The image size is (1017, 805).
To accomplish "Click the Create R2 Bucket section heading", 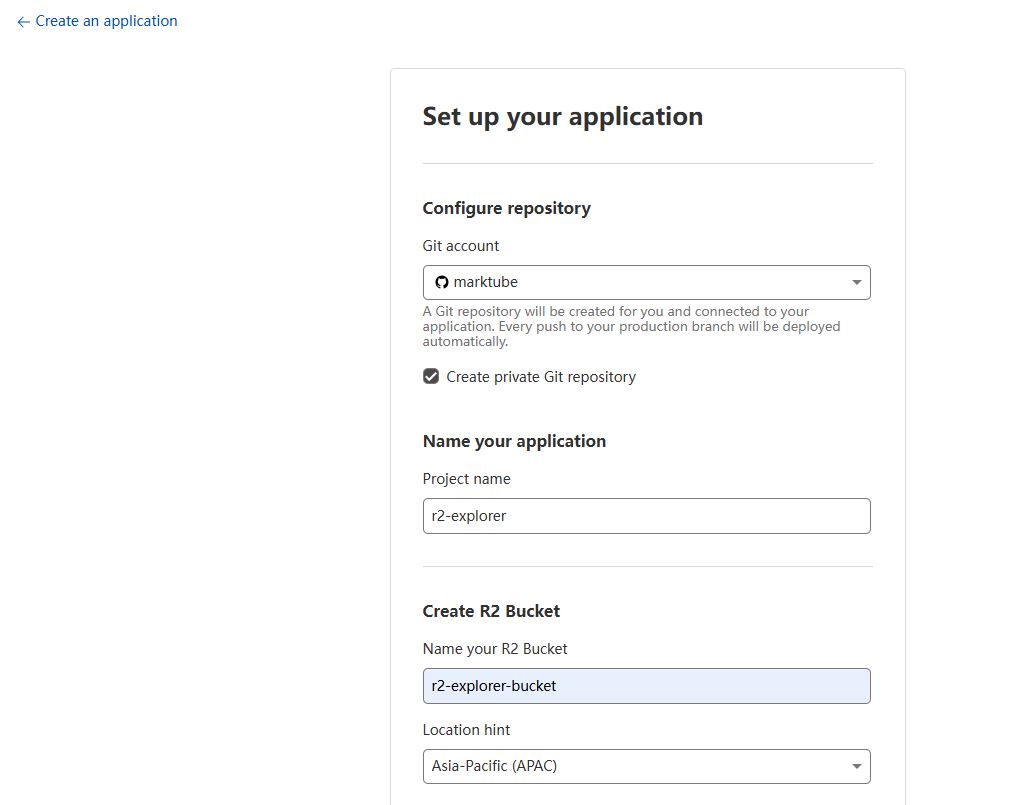I will (x=491, y=611).
